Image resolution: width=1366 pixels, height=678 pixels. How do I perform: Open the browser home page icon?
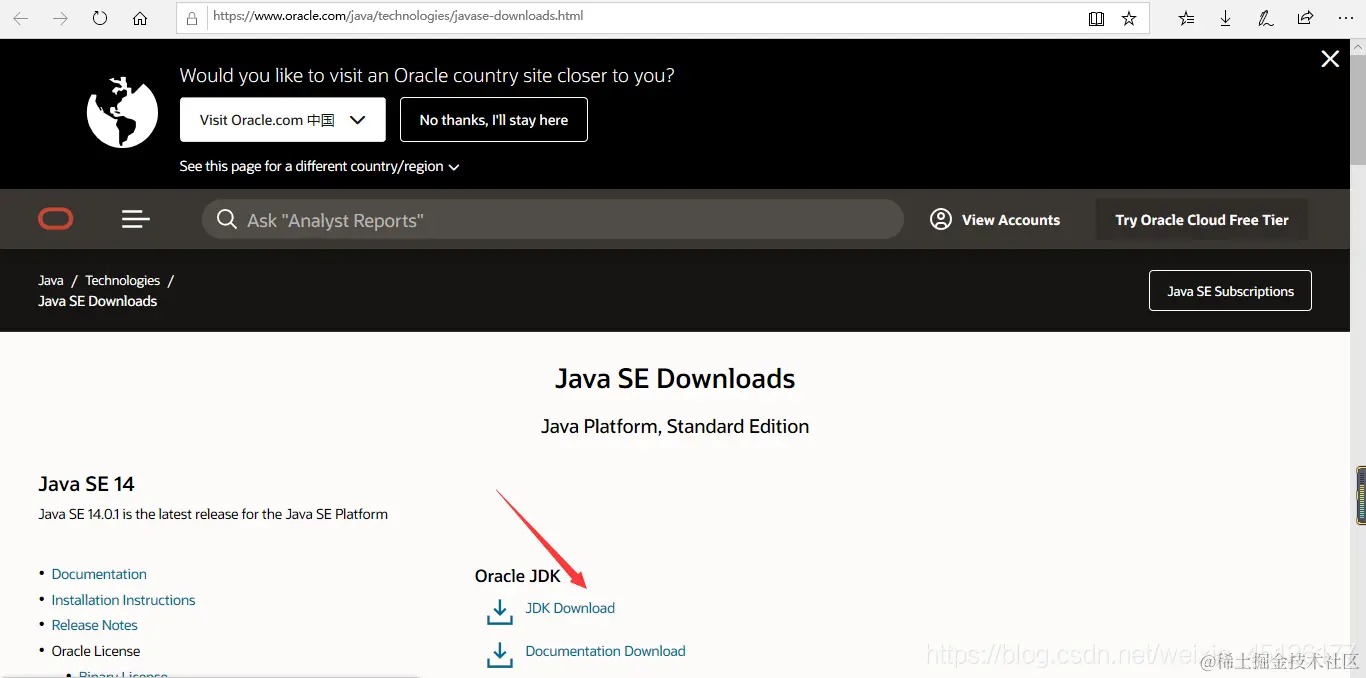[140, 19]
